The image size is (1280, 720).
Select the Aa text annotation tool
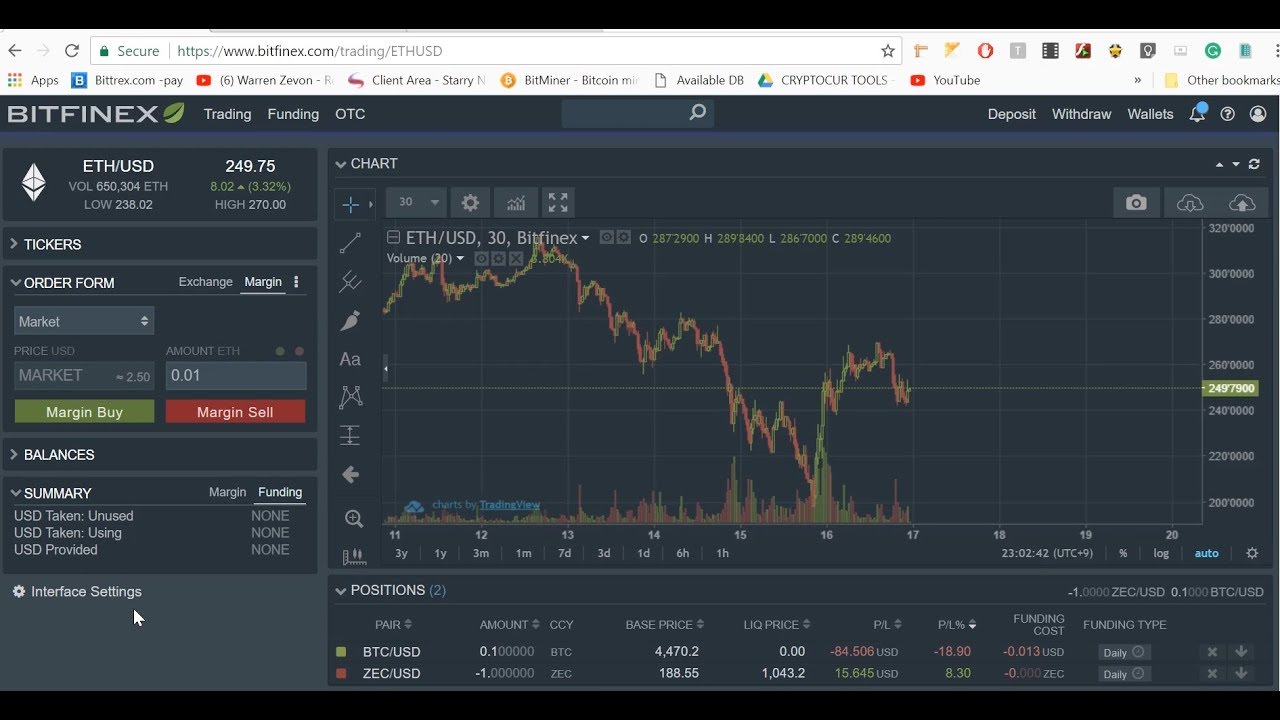coord(350,359)
